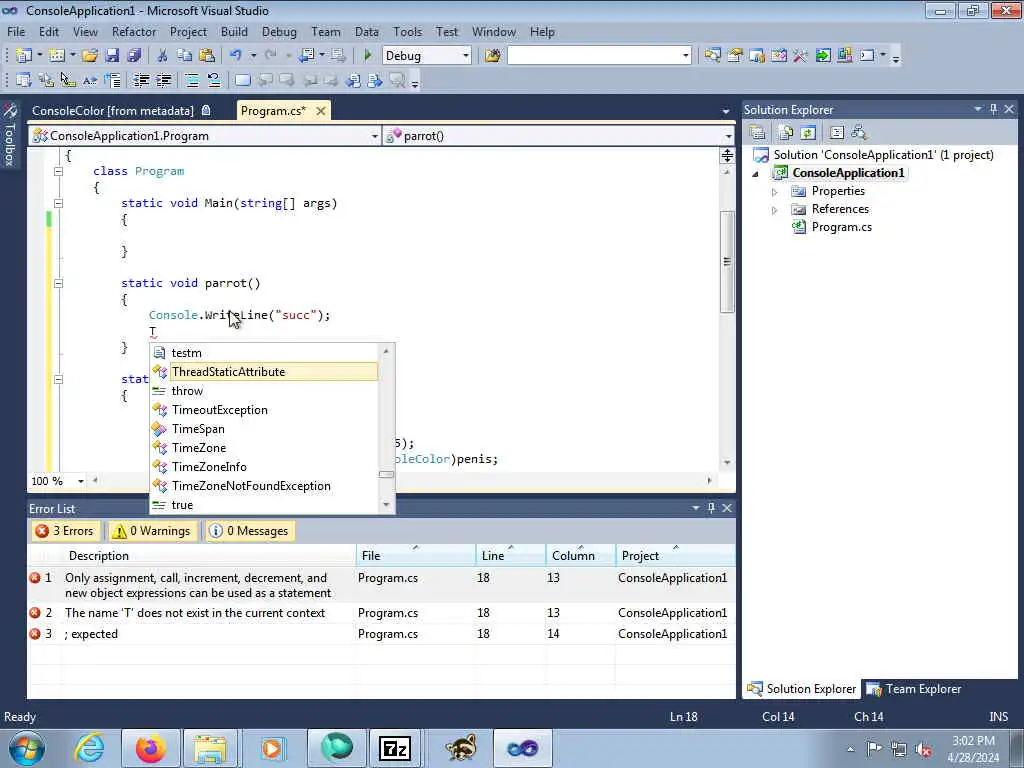1024x768 pixels.
Task: Open the 100 % zoom dropdown
Action: (80, 481)
